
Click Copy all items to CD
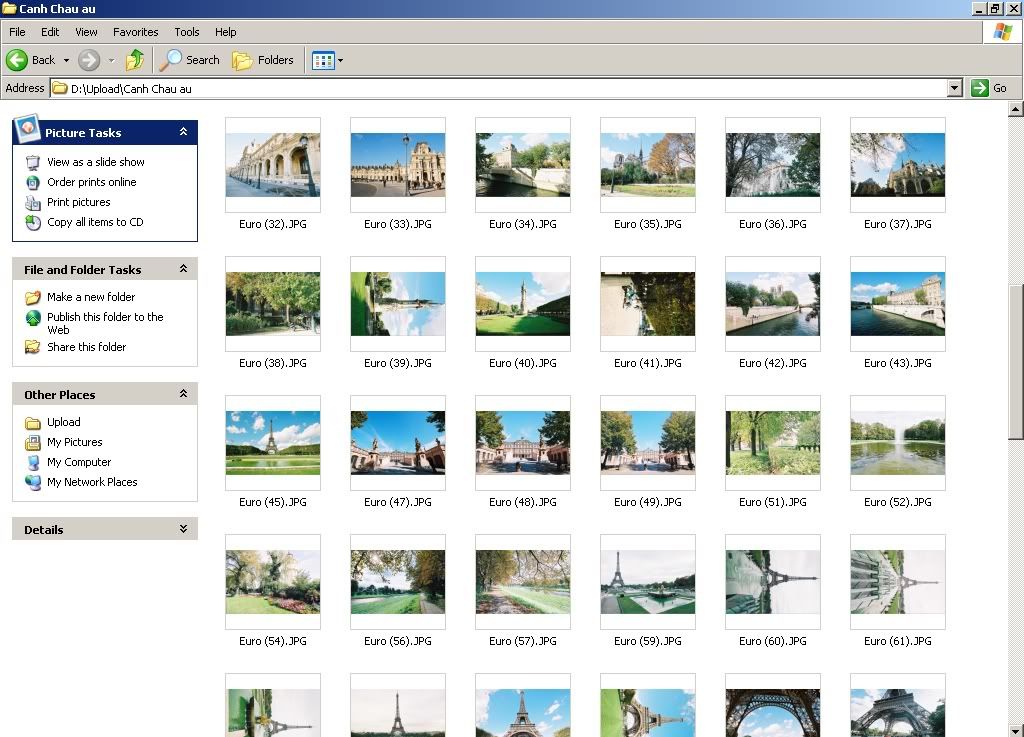point(95,222)
